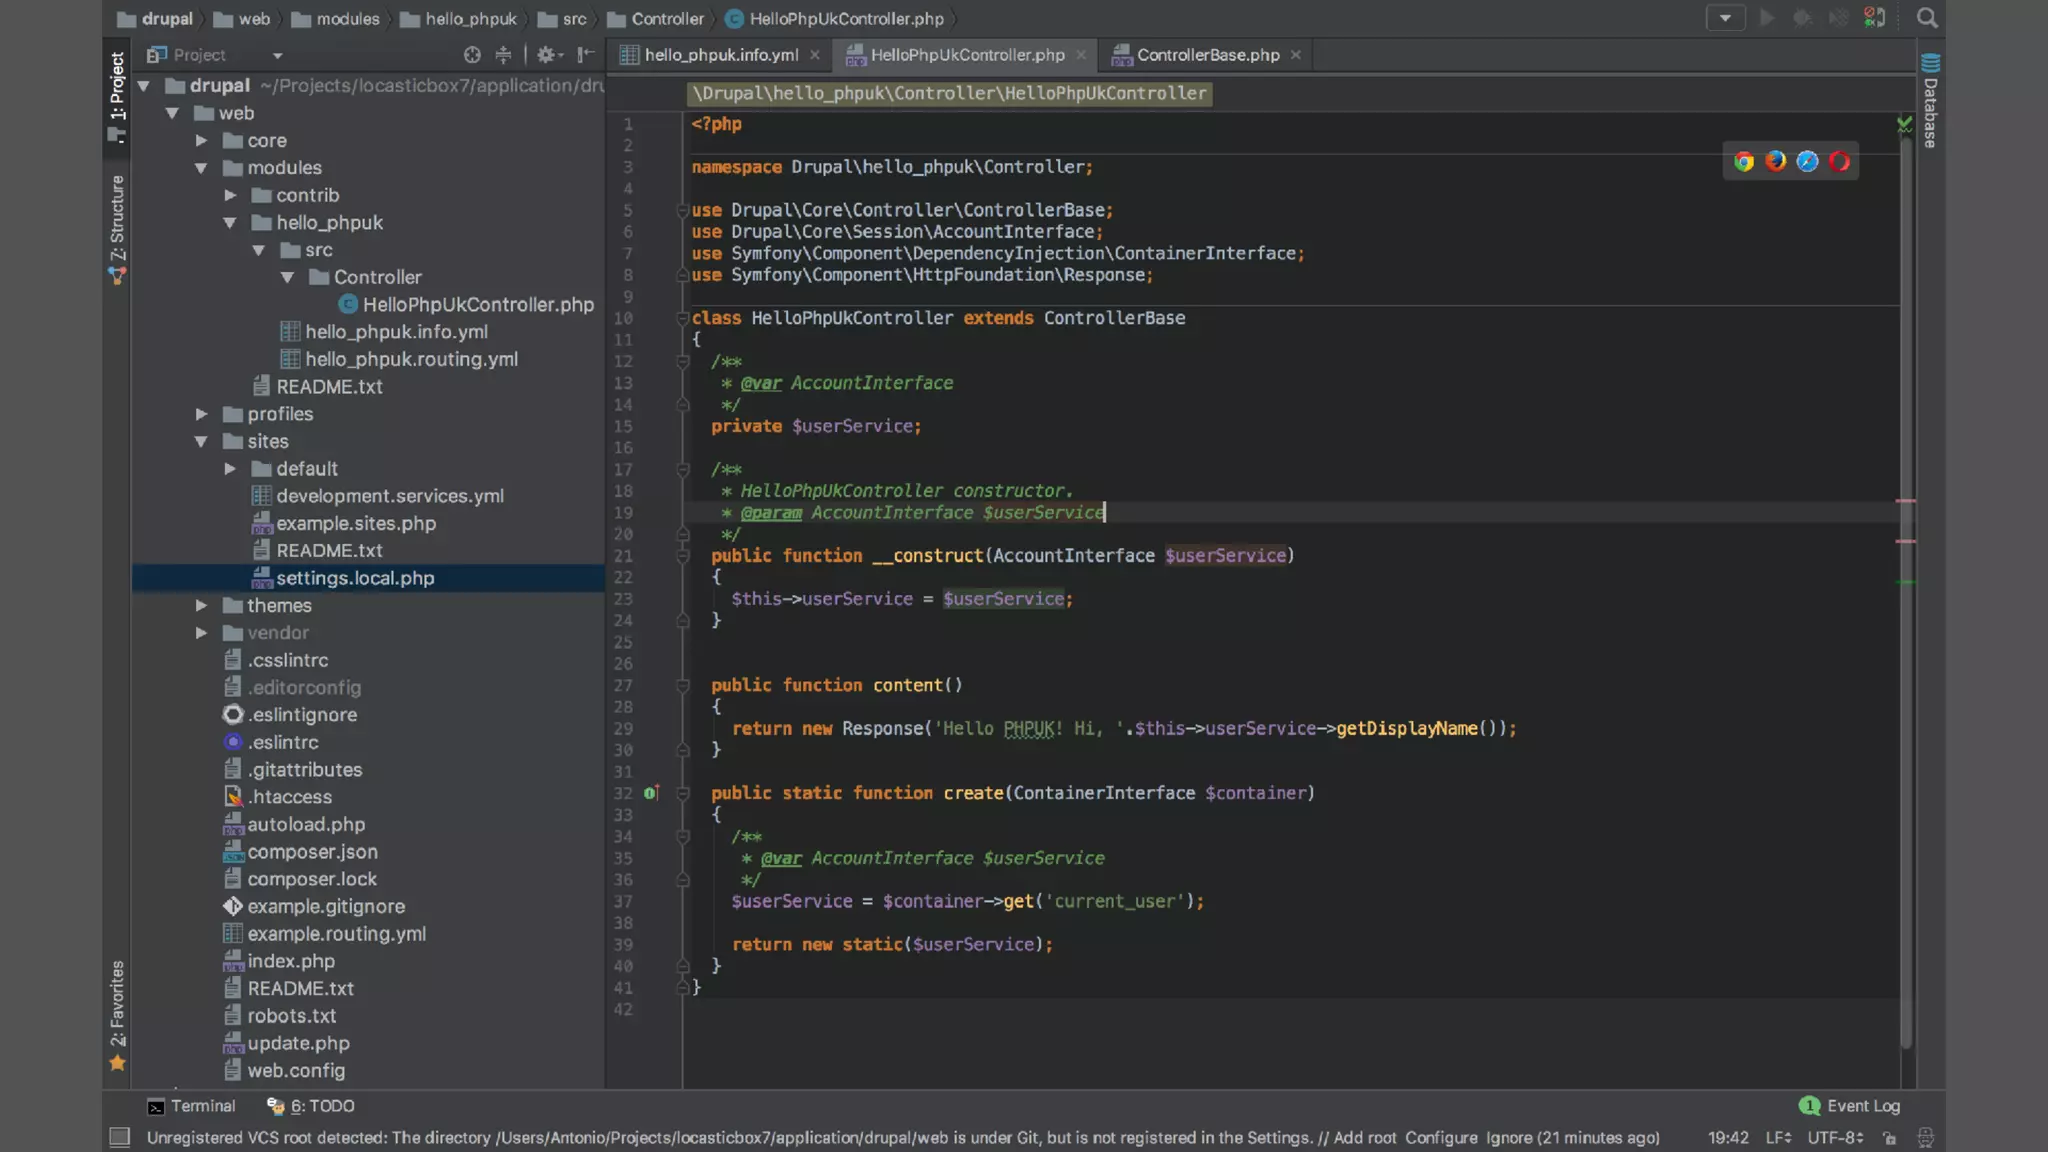Screen dimensions: 2048x1152
Task: Fold the content() function block
Action: [683, 686]
